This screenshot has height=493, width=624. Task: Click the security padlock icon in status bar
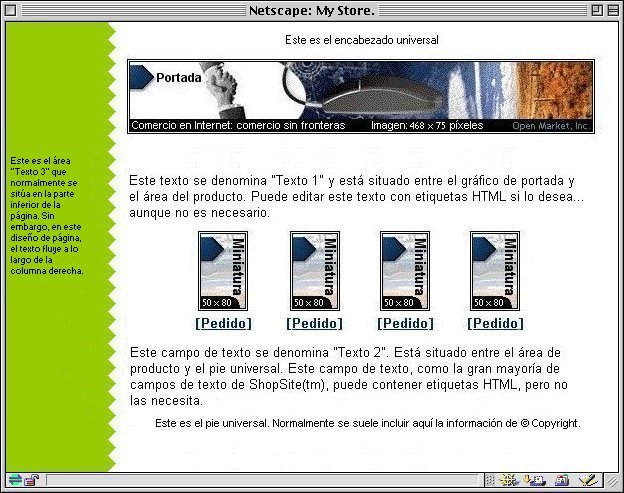point(31,481)
